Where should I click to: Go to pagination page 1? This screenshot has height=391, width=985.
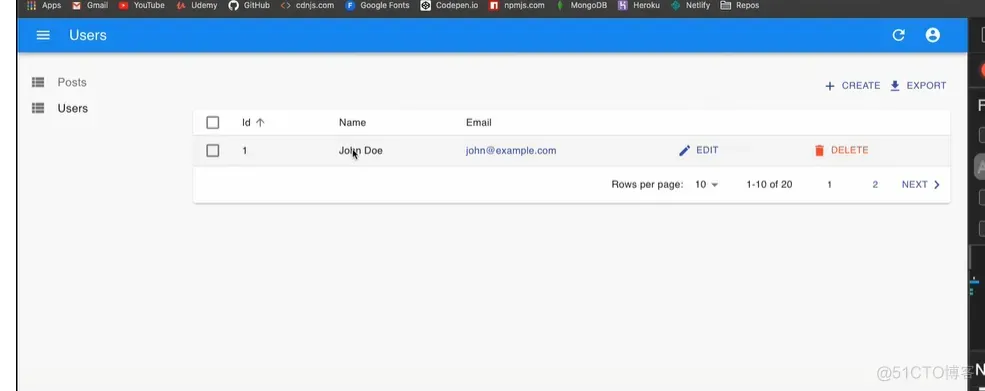click(829, 184)
